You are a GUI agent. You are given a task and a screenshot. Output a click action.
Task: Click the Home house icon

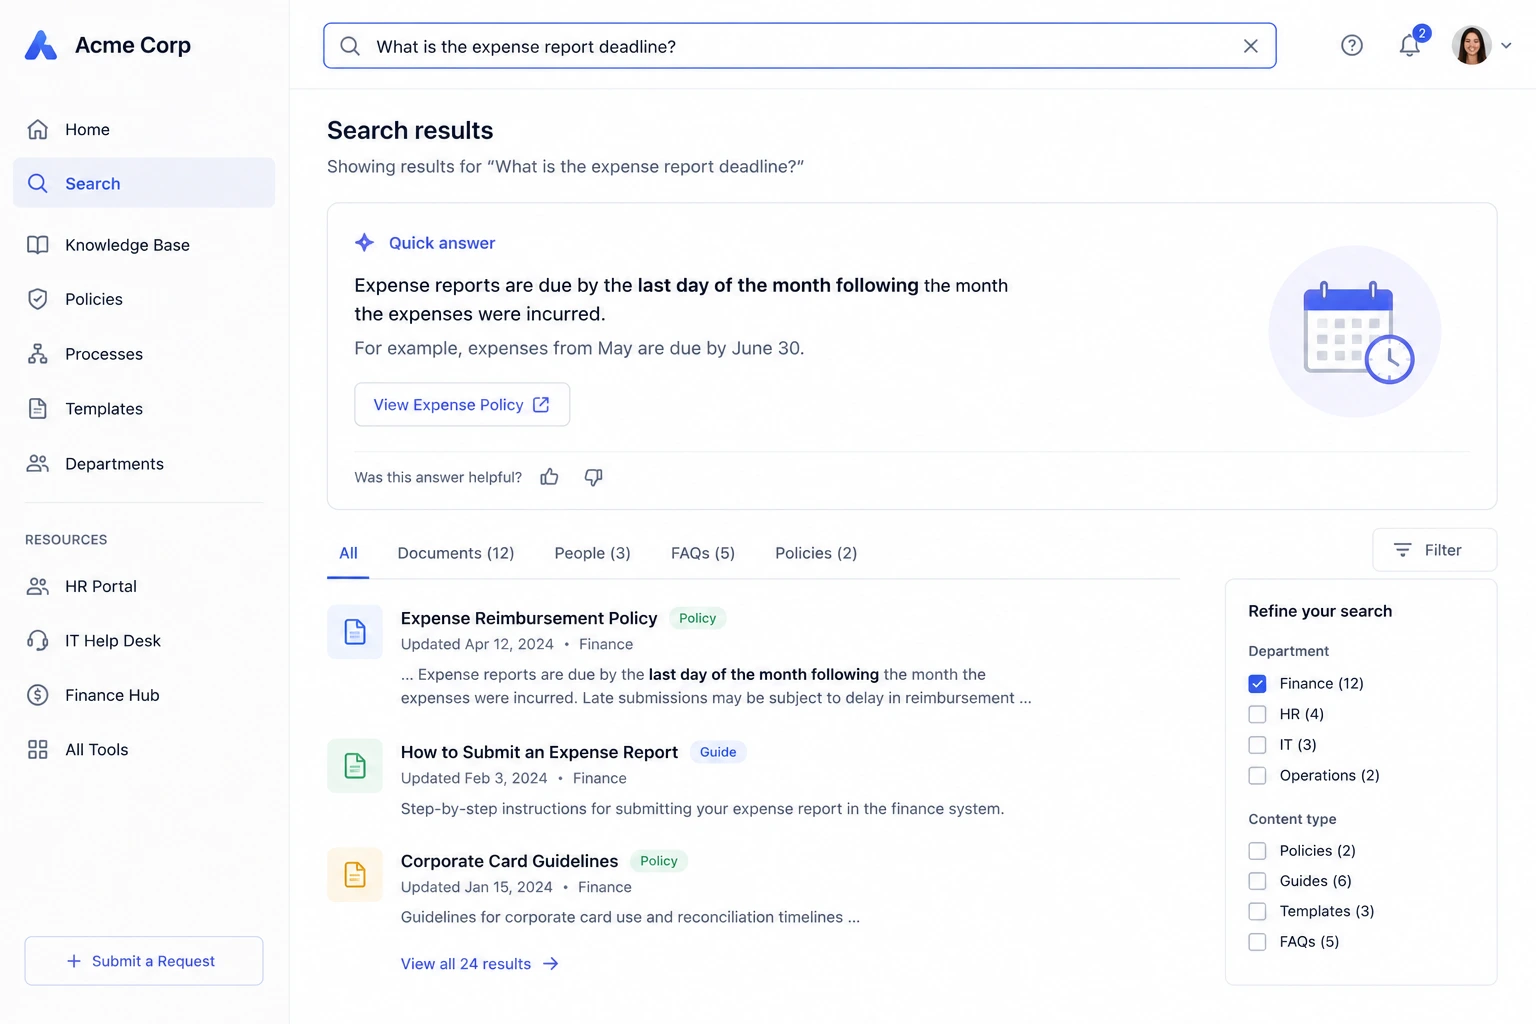38,129
